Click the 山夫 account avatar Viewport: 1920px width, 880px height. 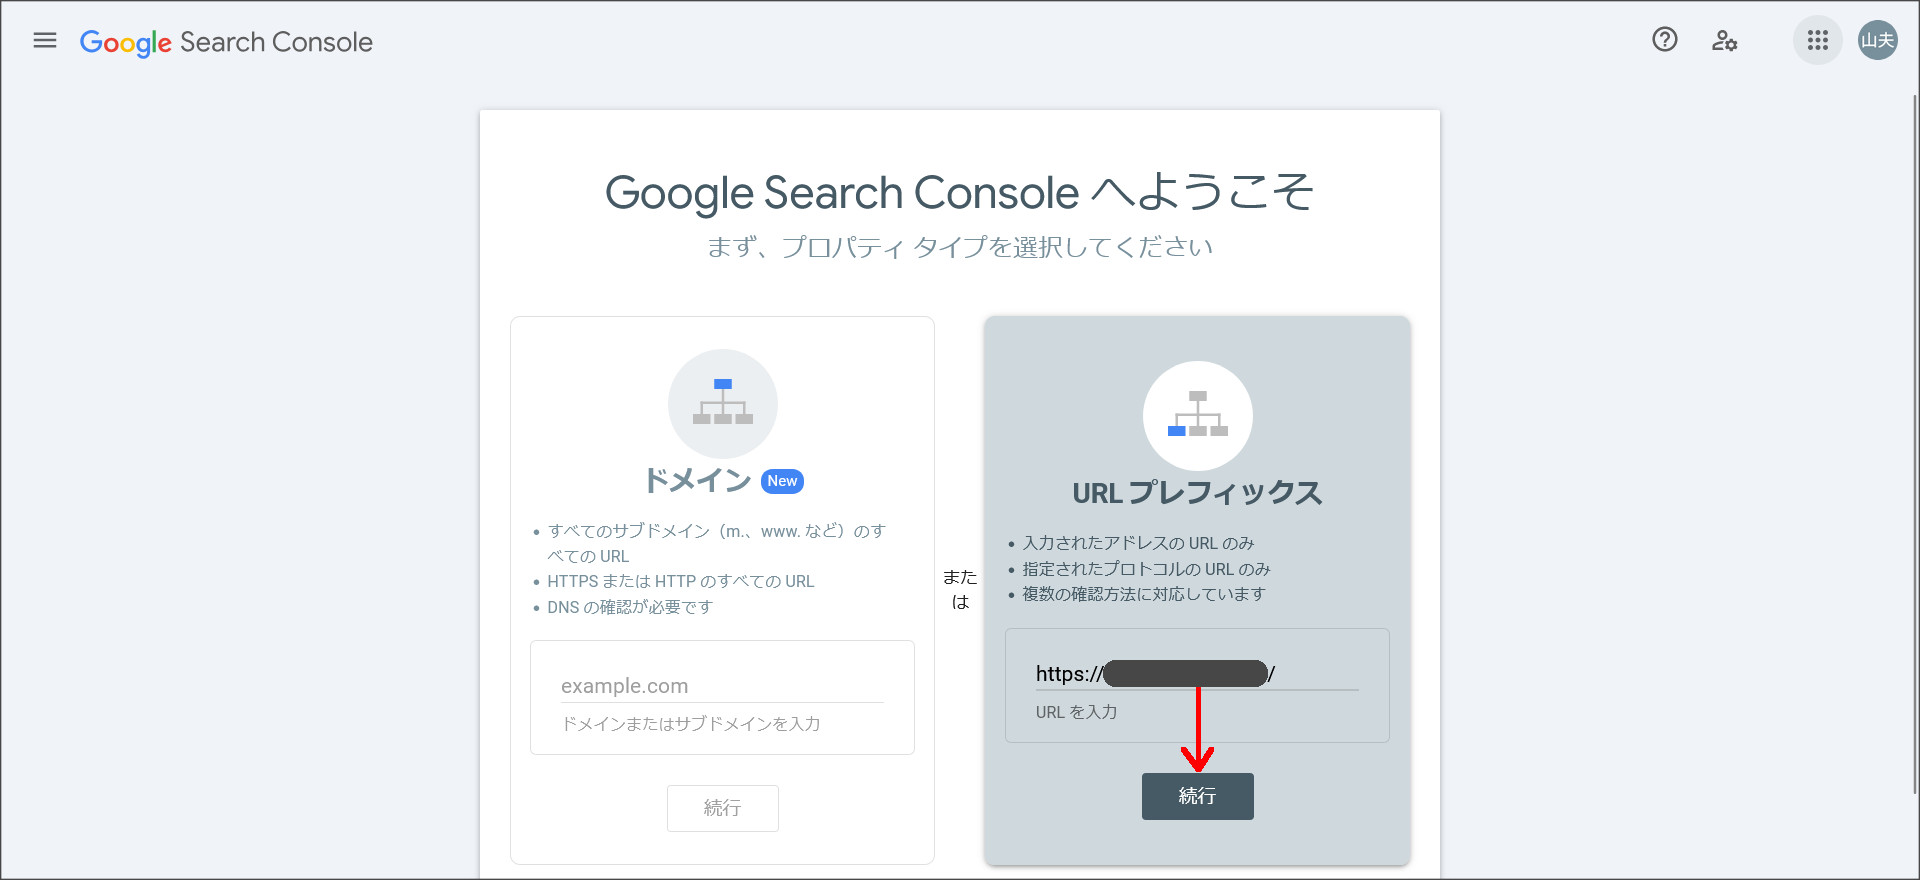coord(1878,41)
